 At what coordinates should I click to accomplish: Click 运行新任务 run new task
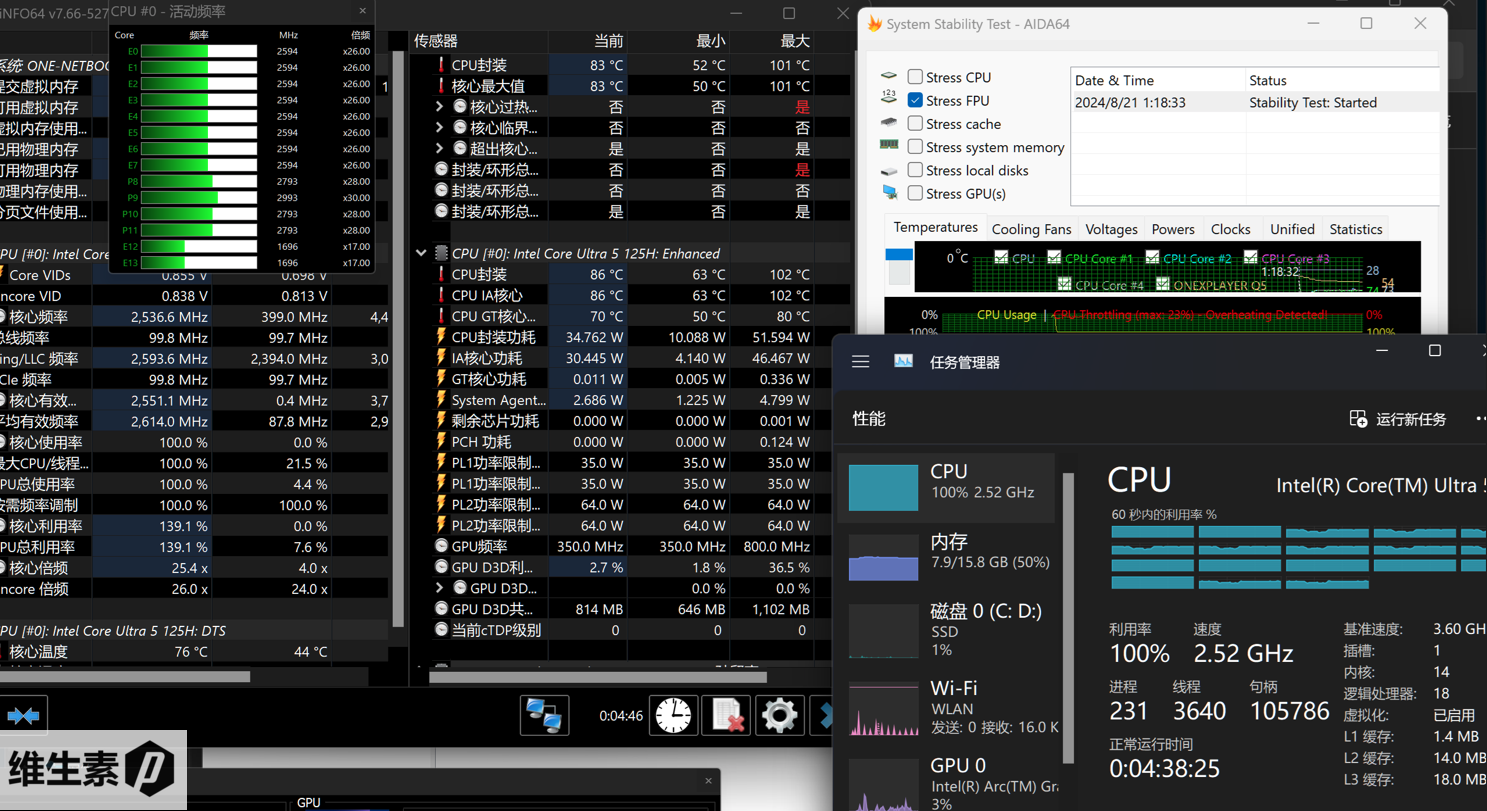pos(1398,419)
